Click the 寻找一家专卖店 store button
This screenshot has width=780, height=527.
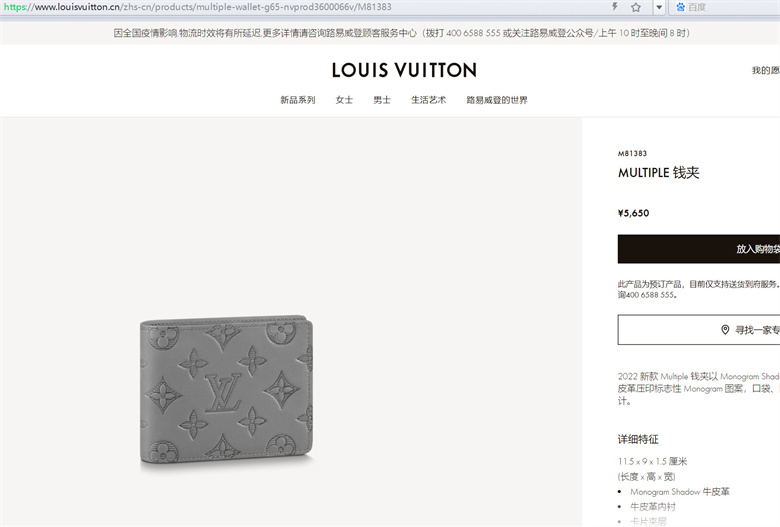pyautogui.click(x=699, y=329)
